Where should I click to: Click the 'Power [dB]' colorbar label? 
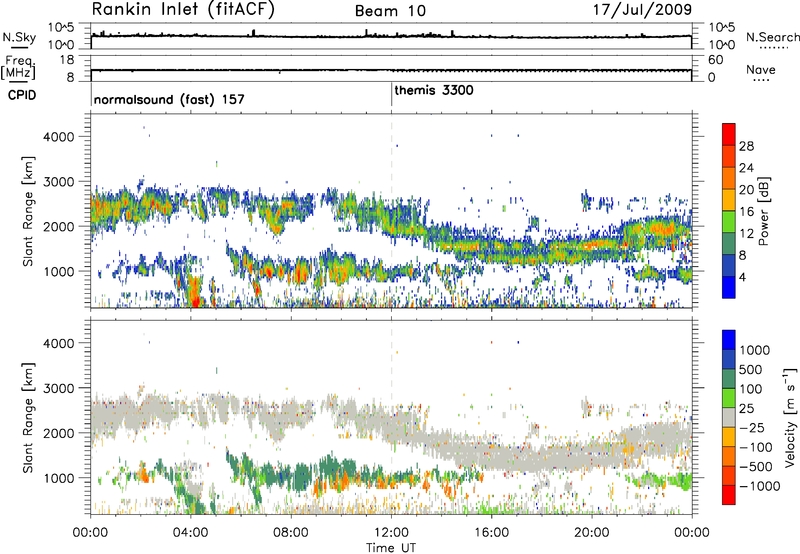point(763,211)
